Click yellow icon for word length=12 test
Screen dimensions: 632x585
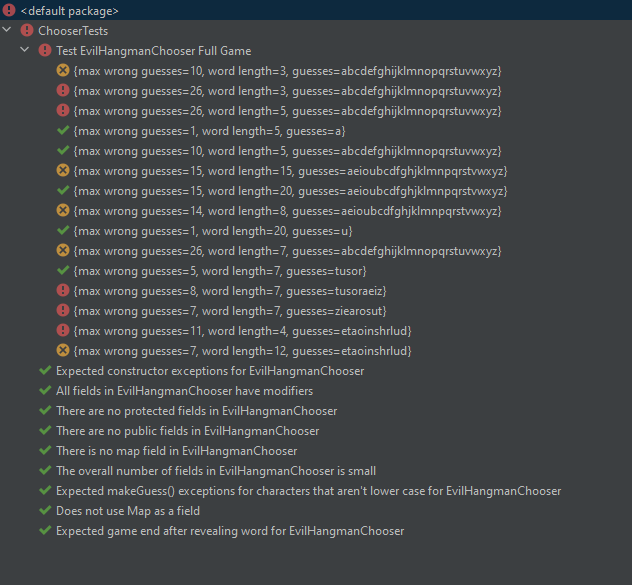[63, 350]
